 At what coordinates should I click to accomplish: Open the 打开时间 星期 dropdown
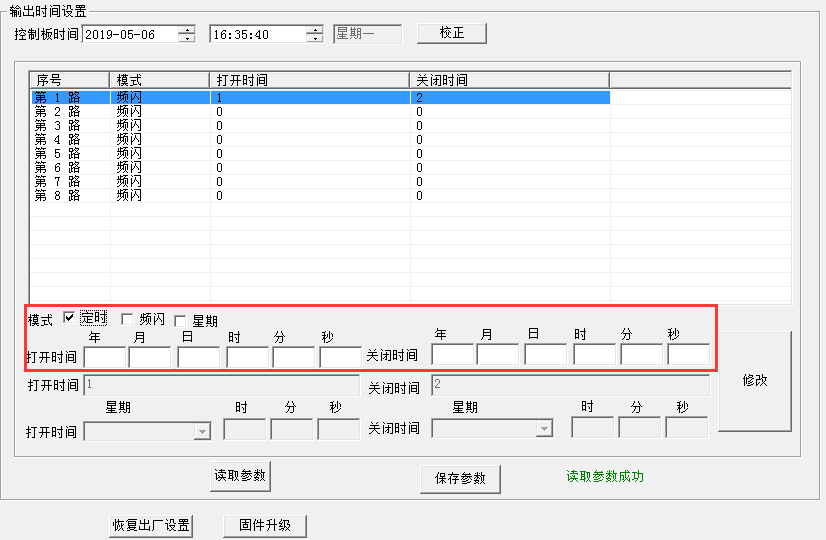pyautogui.click(x=202, y=432)
